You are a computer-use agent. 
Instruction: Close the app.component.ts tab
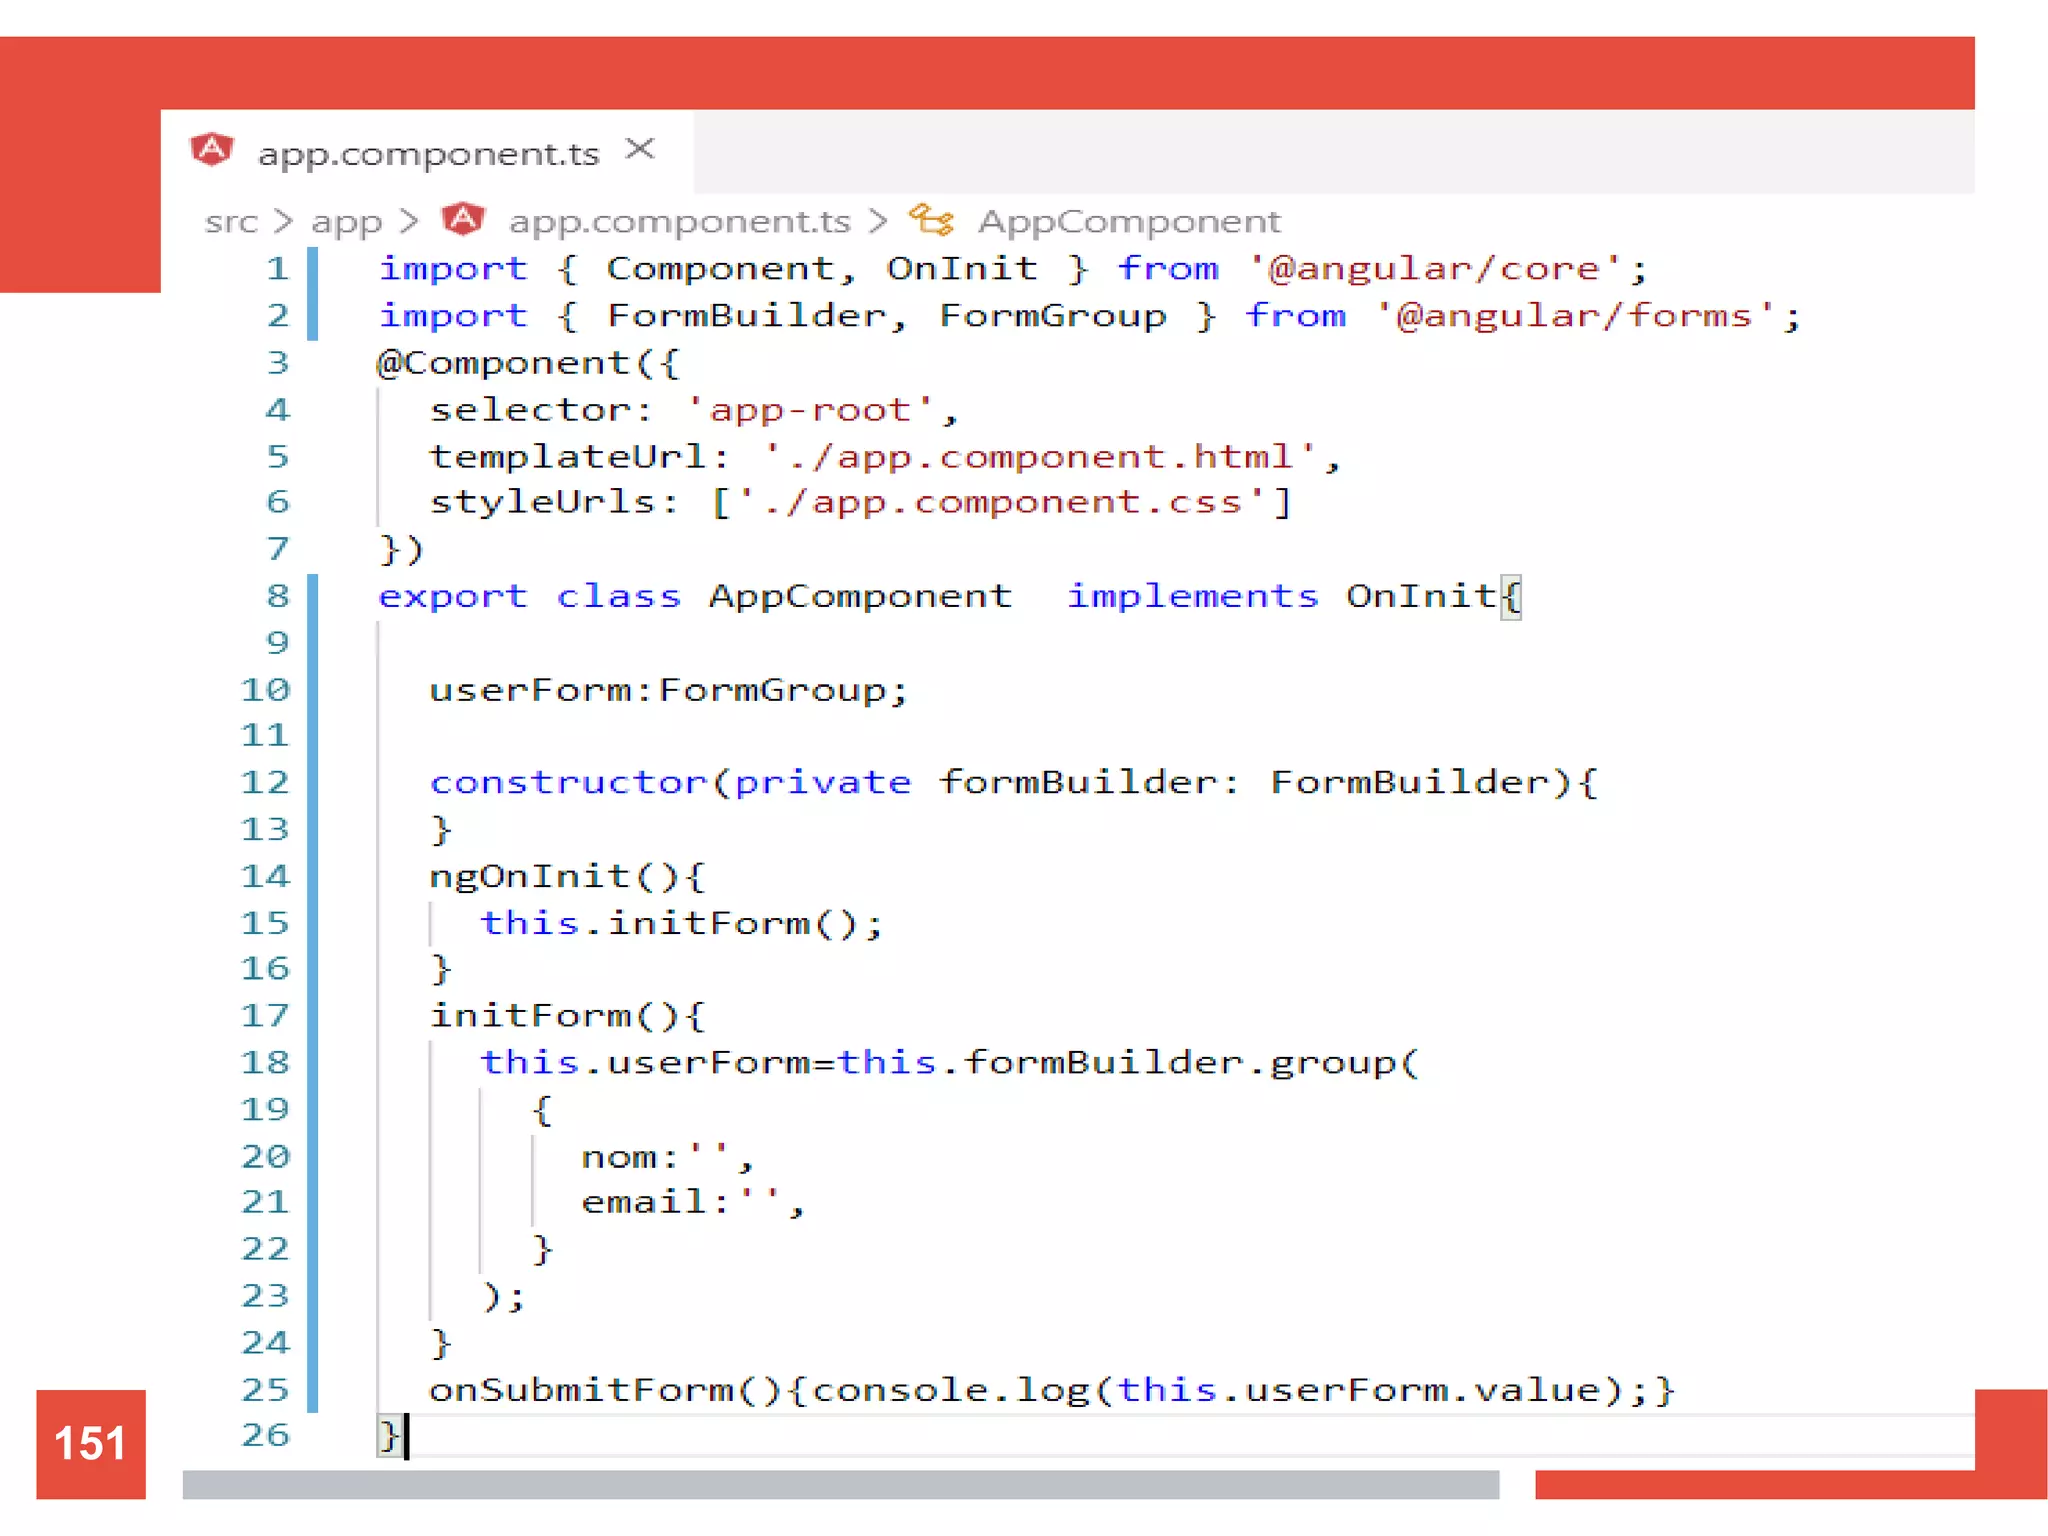[640, 150]
